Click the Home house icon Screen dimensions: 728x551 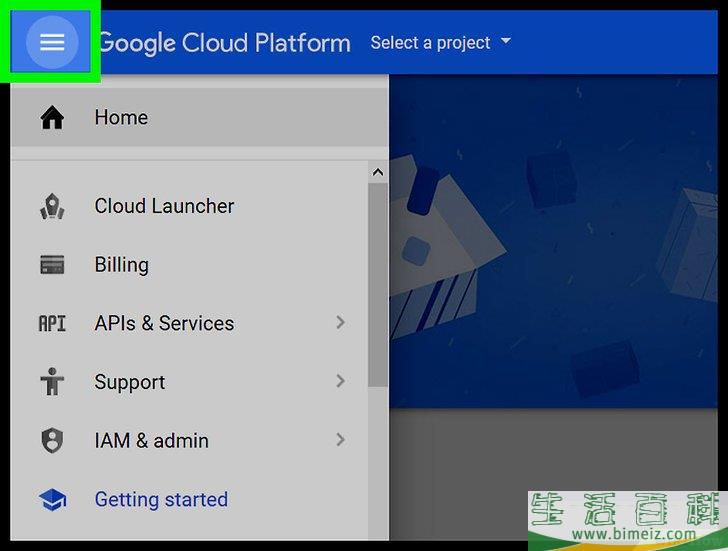[x=52, y=117]
